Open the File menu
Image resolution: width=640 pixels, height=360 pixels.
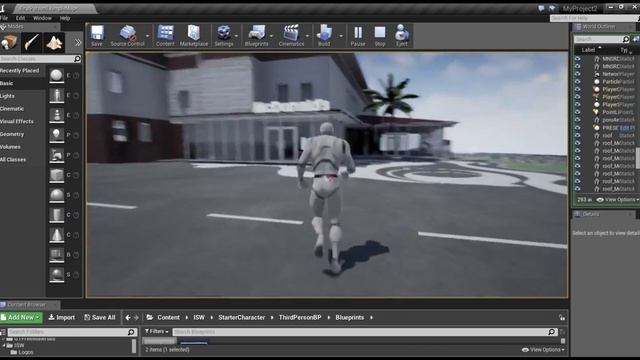(4, 18)
